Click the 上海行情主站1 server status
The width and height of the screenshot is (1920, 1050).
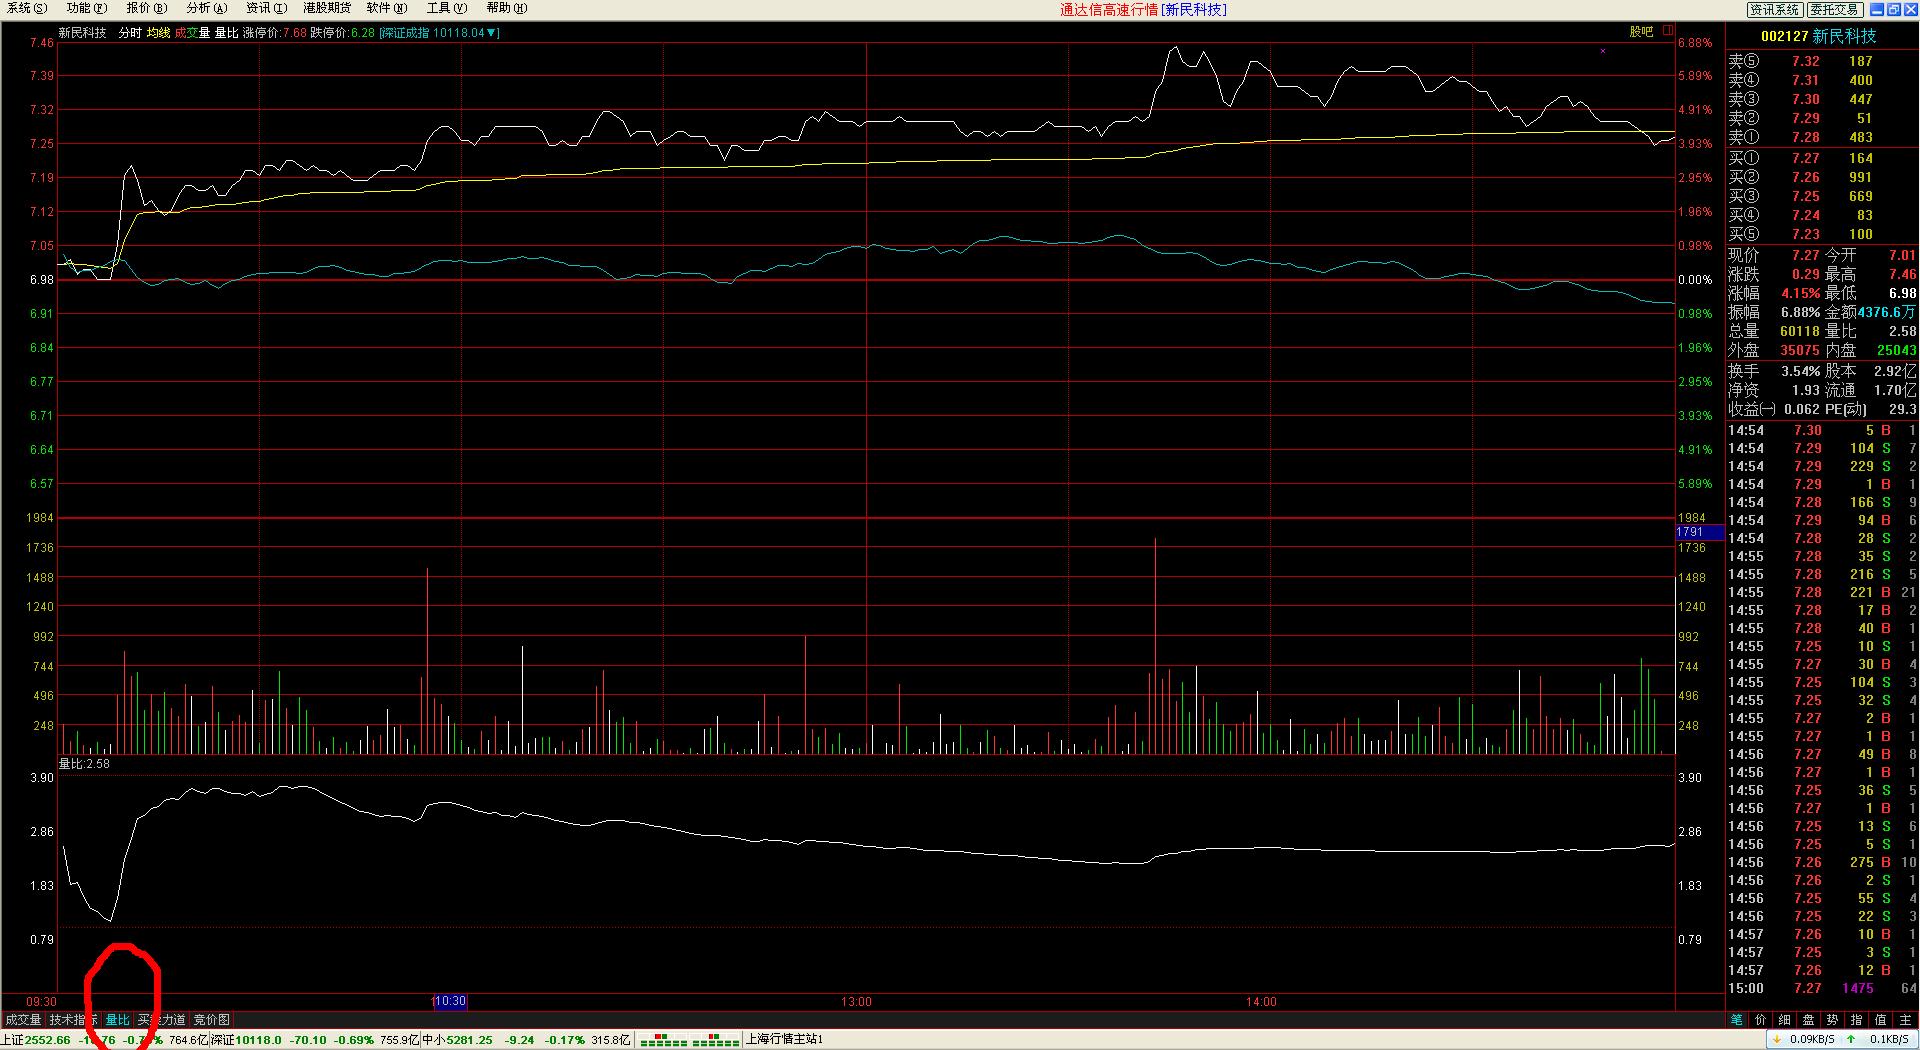[785, 1040]
